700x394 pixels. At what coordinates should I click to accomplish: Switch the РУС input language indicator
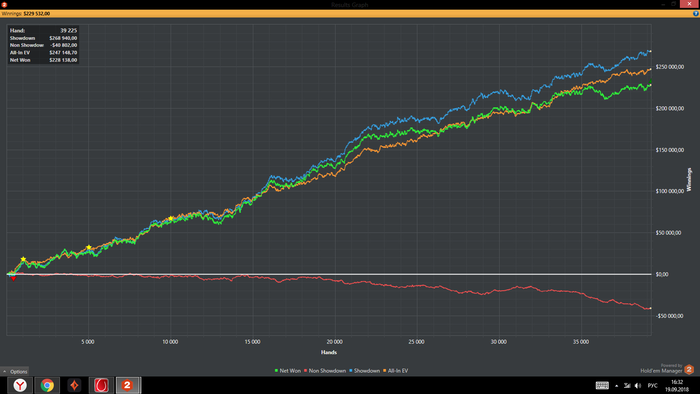(652, 386)
